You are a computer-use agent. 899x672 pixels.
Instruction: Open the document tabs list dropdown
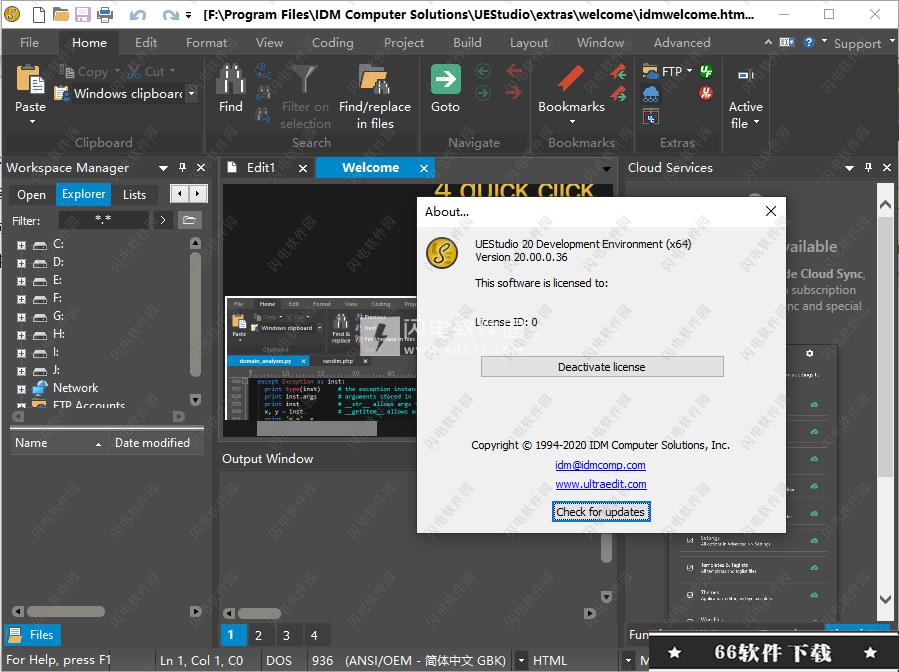click(607, 169)
